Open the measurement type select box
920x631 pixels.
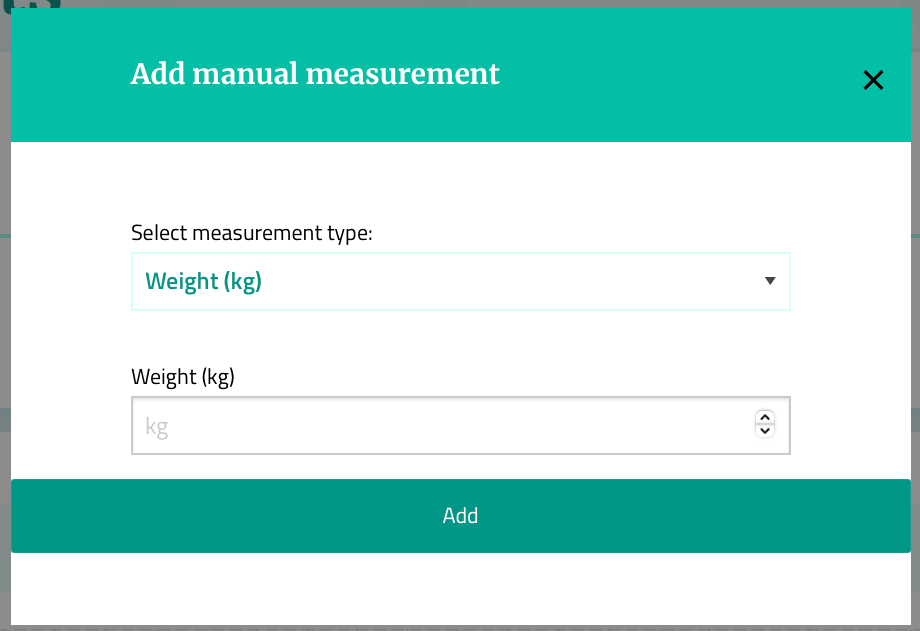tap(460, 281)
